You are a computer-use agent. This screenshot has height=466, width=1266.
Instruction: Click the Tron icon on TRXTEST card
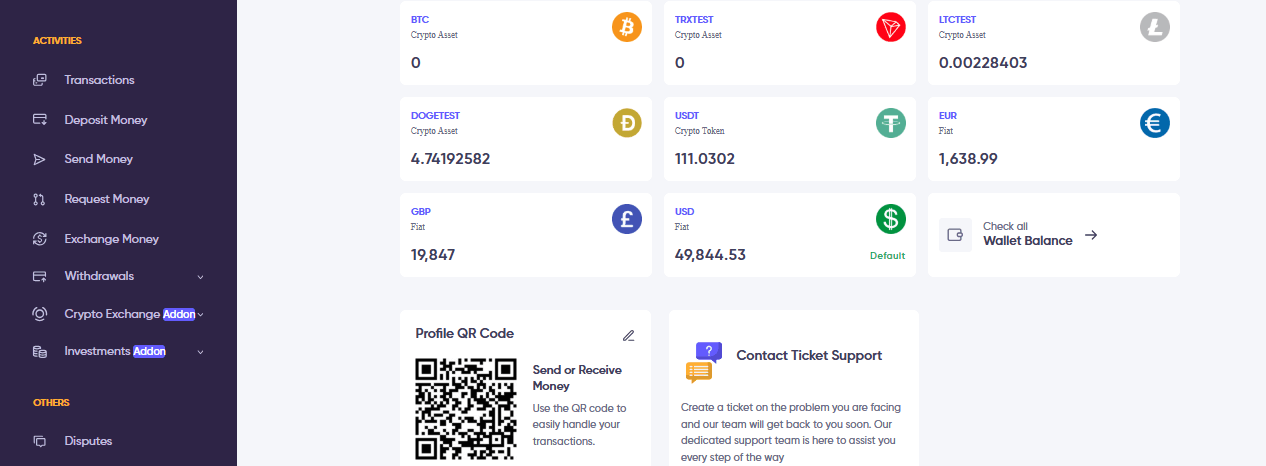890,28
